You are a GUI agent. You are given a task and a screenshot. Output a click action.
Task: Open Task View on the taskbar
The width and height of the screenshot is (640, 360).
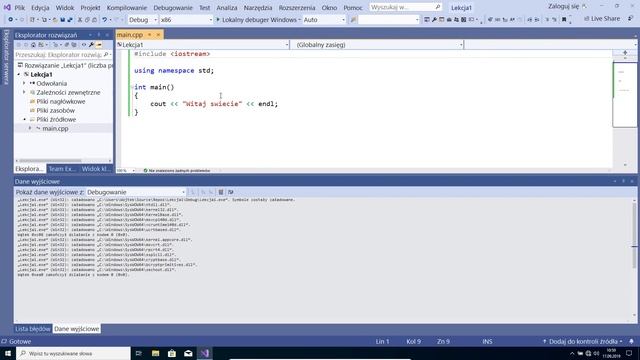[x=139, y=353]
